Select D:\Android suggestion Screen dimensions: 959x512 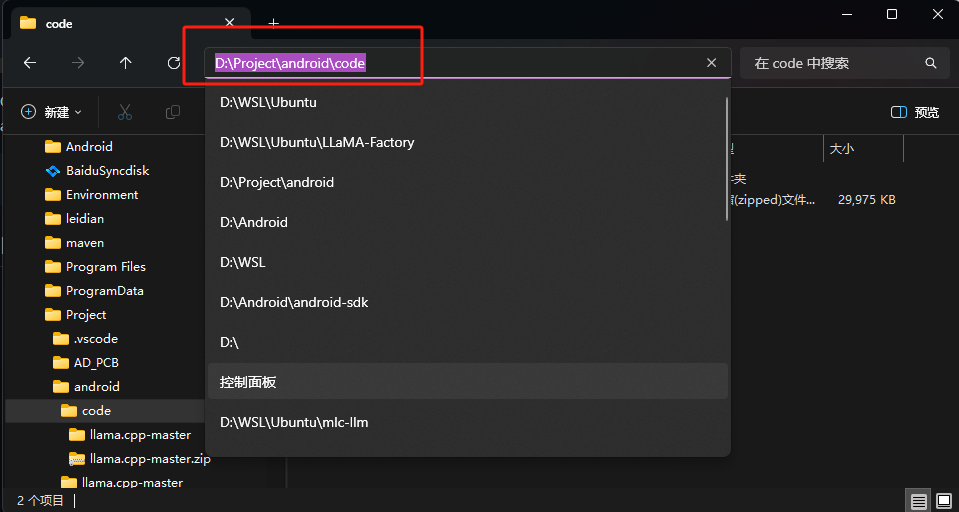point(468,222)
